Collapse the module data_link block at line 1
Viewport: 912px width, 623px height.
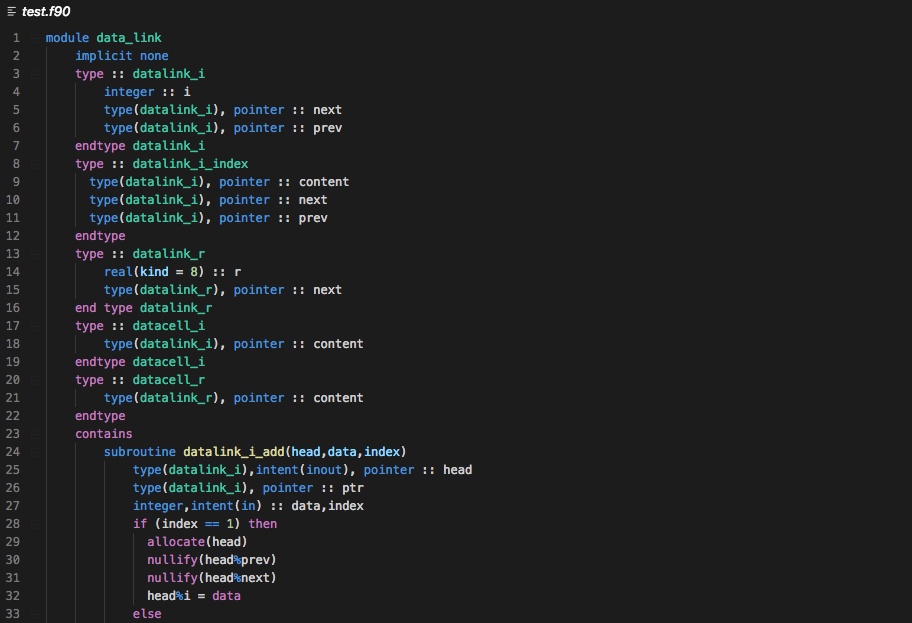pyautogui.click(x=35, y=38)
